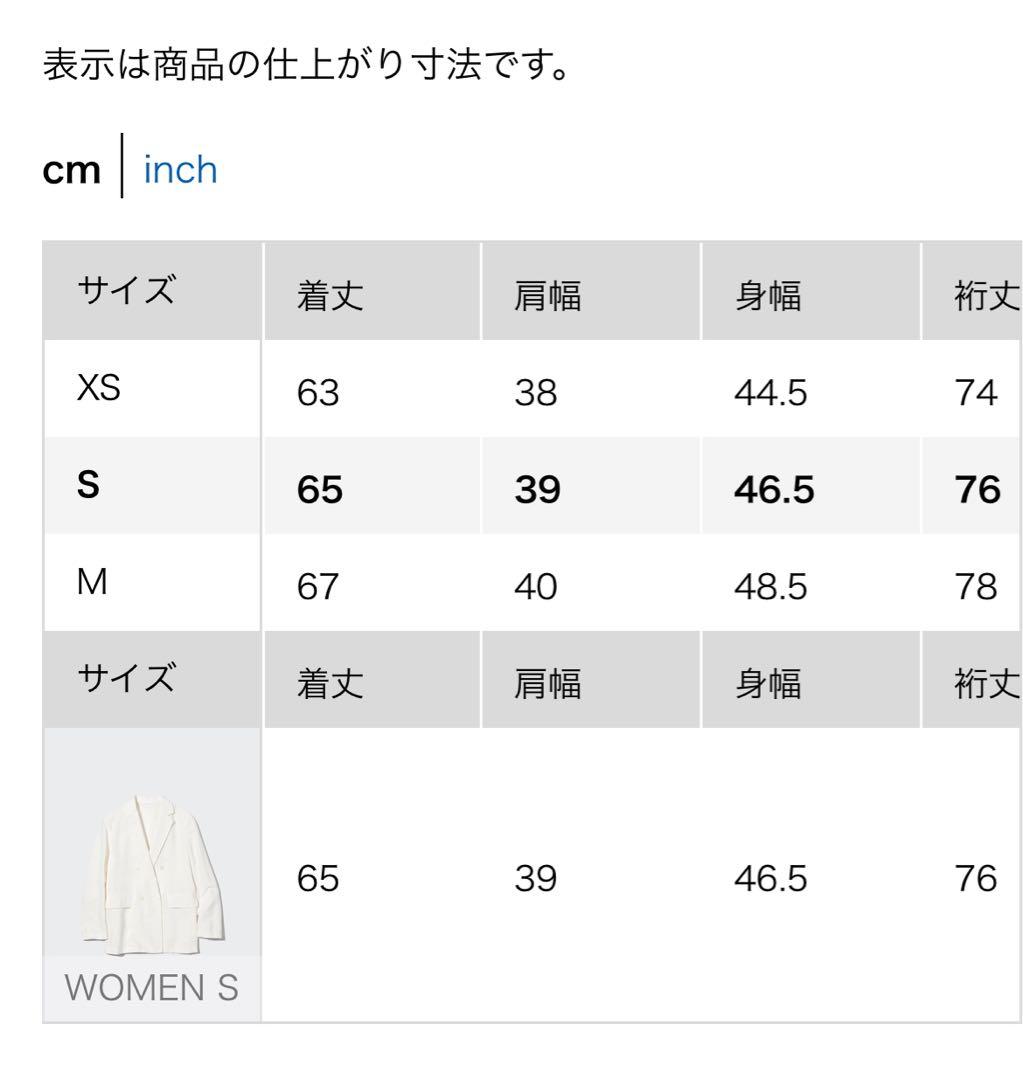
Task: Click the 63 length value for XS
Action: point(318,393)
